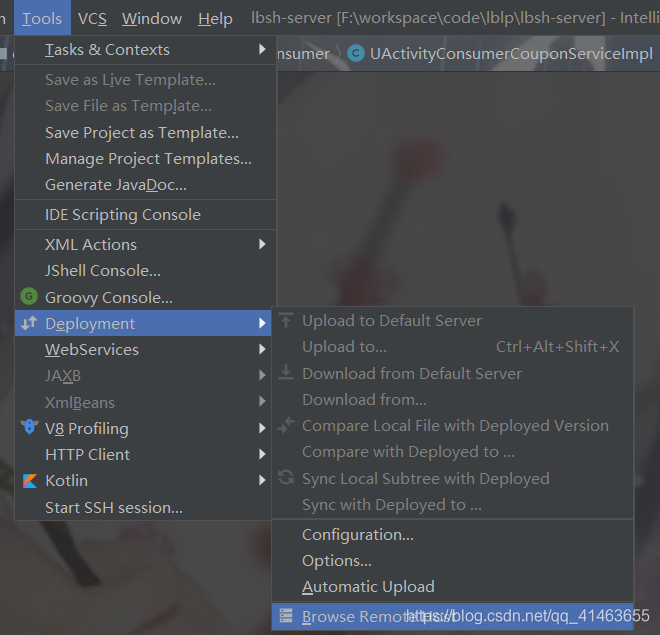Select UActivityConsumerCouponServiceImpl breadcrumb
Image resolution: width=660 pixels, height=635 pixels.
511,53
